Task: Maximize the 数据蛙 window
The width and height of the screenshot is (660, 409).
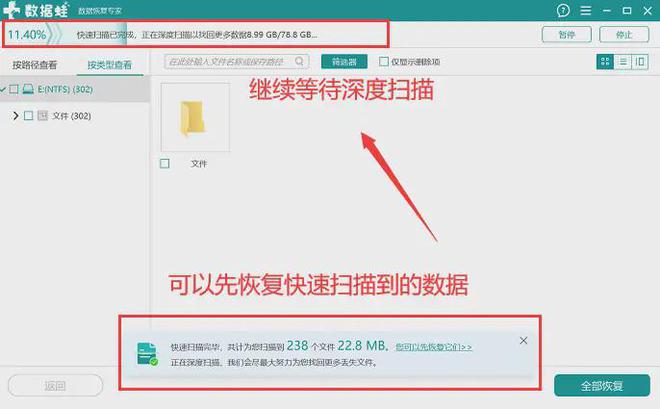Action: 627,11
